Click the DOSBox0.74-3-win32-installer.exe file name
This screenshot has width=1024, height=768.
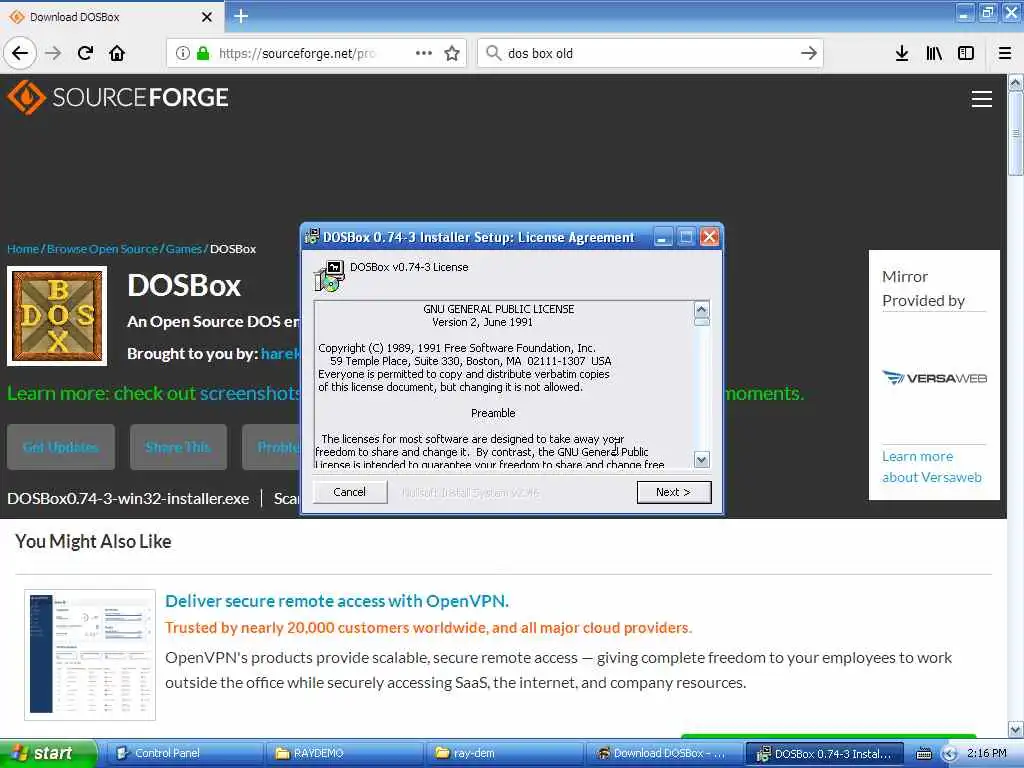tap(128, 498)
